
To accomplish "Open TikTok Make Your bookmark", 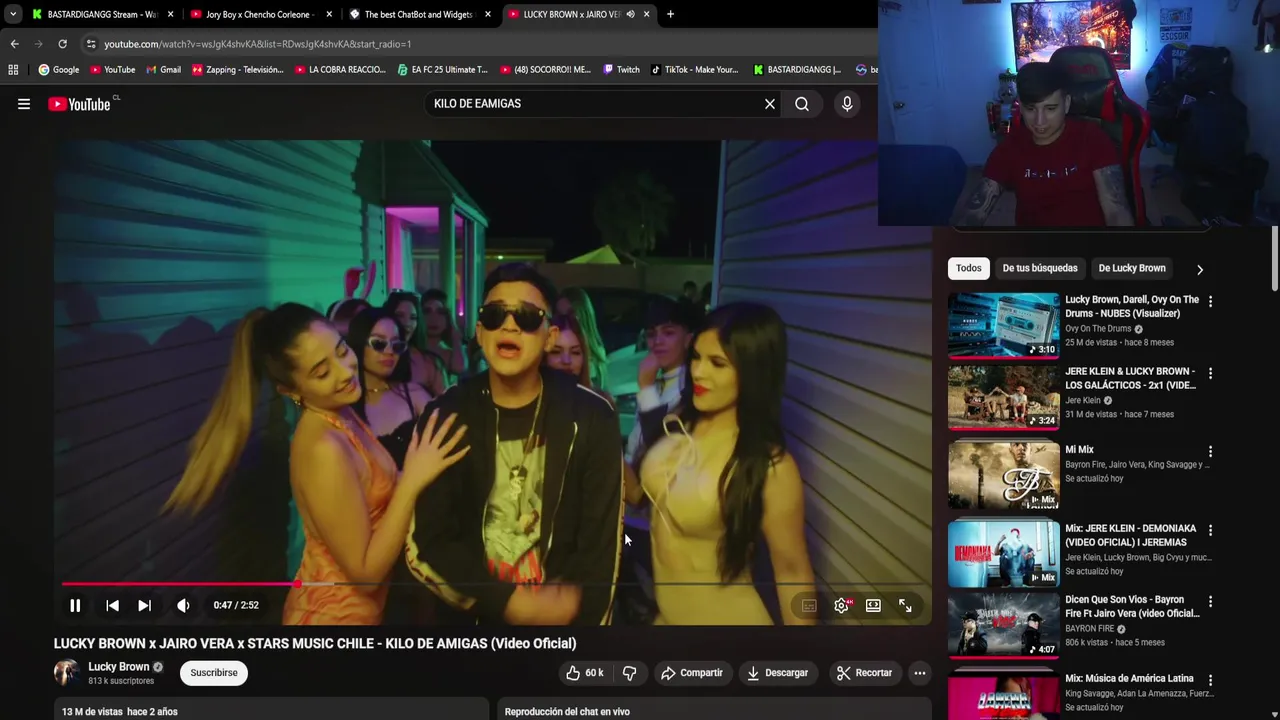I will (x=694, y=70).
